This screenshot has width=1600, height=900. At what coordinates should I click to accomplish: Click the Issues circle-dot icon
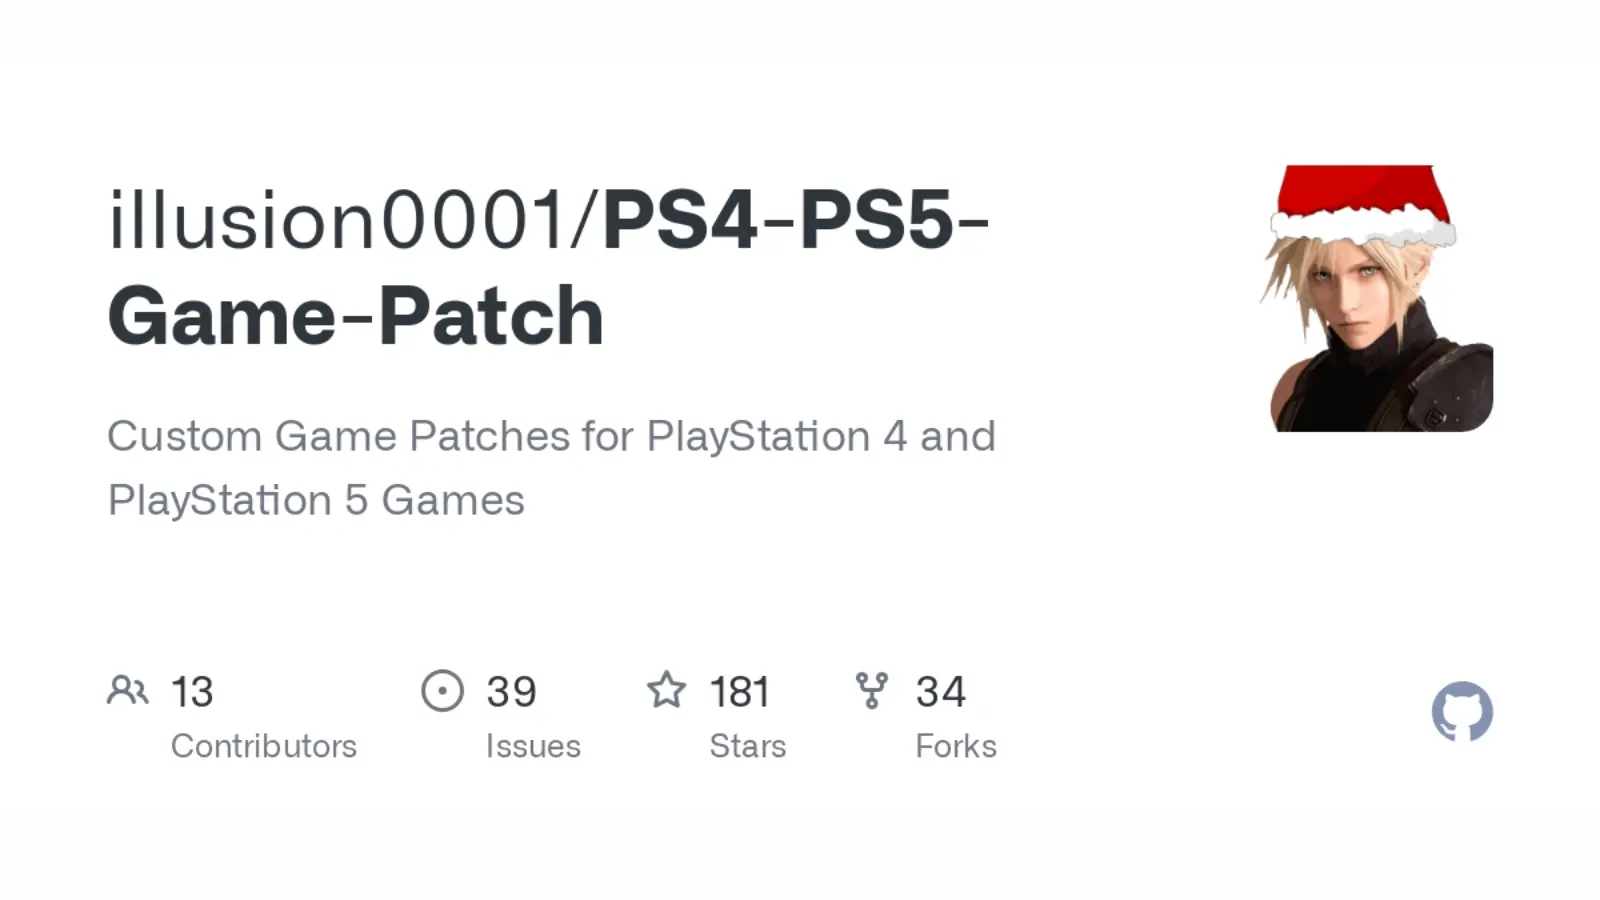(442, 690)
